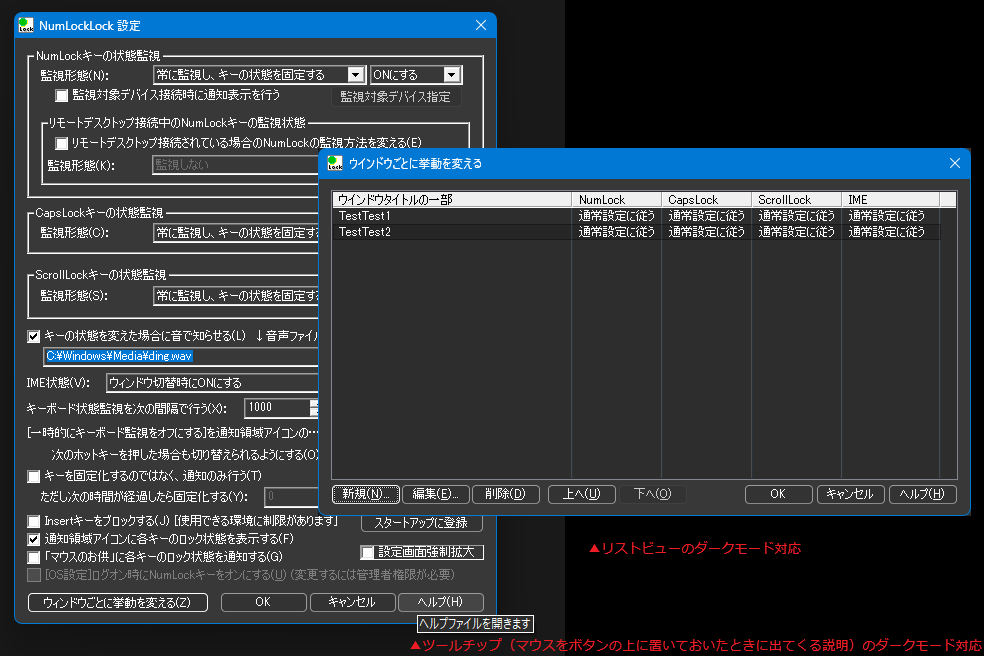This screenshot has width=984, height=656.
Task: Enable 監視対象デバイス接続時に通知表示を行う checkbox
Action: (x=62, y=96)
